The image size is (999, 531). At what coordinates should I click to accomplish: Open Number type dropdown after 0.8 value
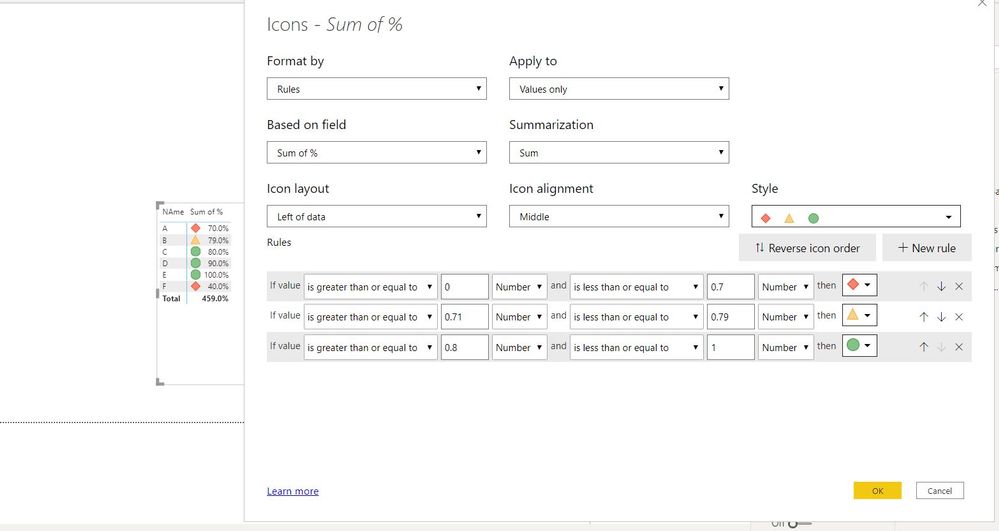click(x=519, y=347)
